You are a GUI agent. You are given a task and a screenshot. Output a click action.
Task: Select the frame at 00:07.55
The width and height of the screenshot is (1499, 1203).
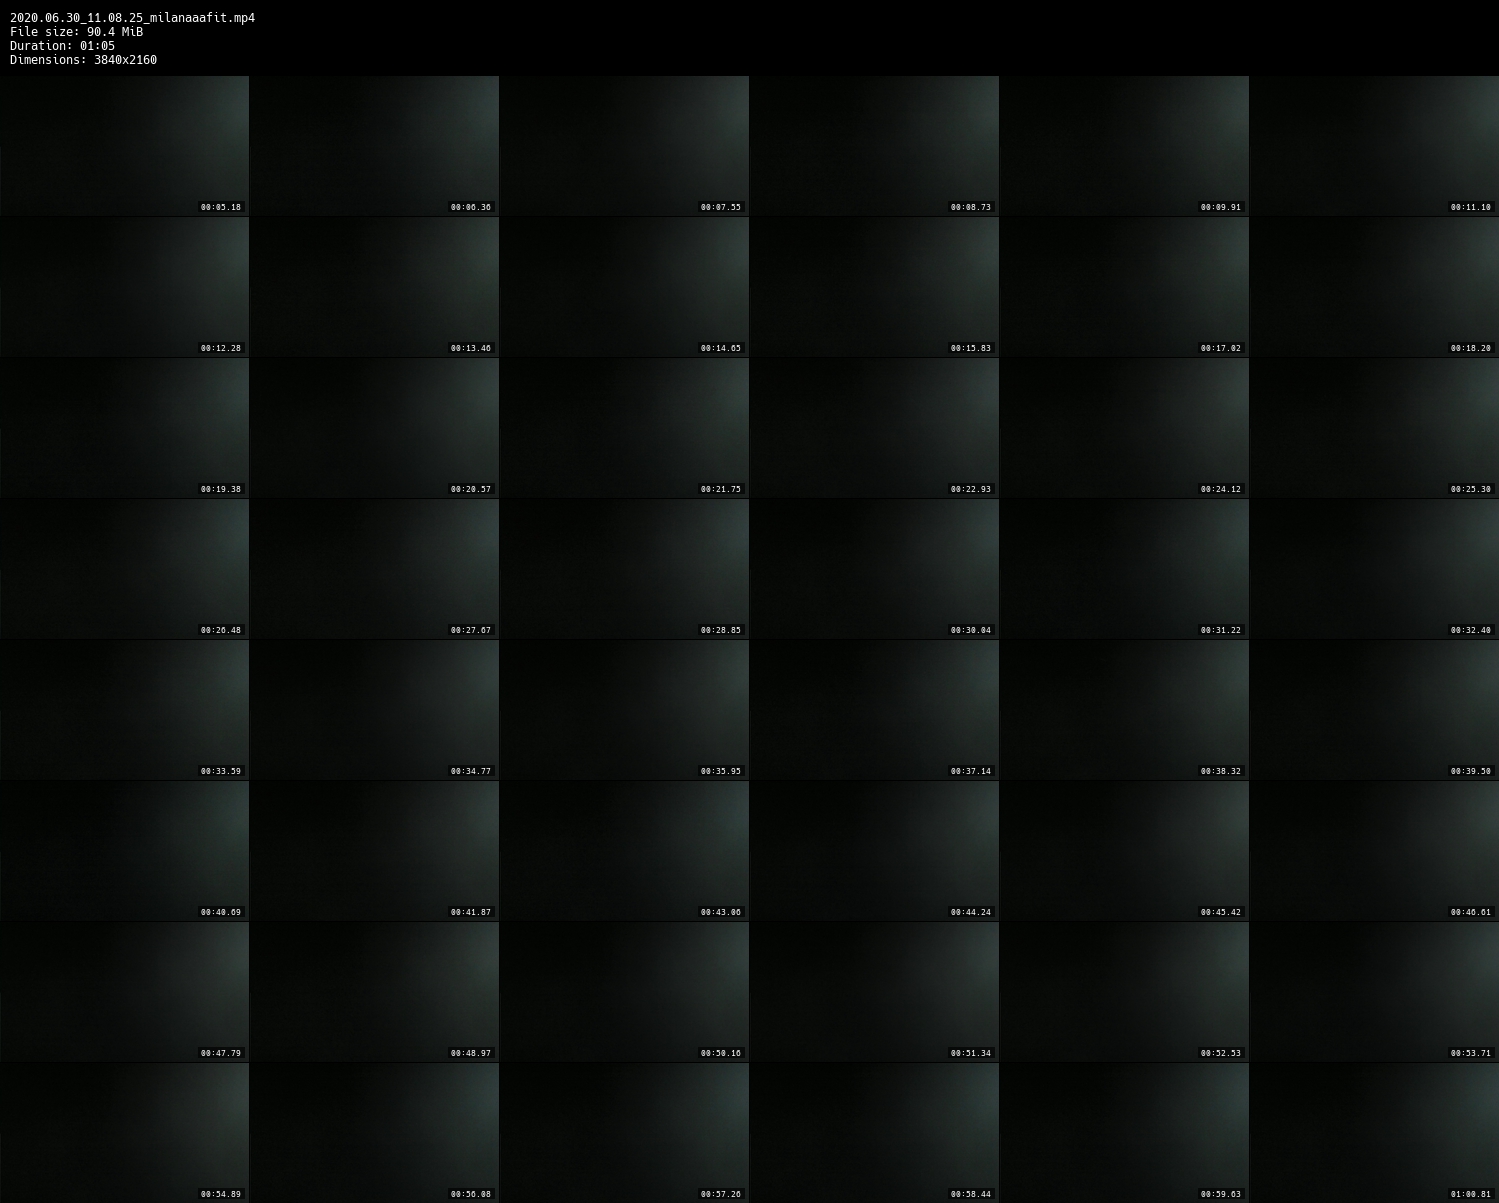624,146
